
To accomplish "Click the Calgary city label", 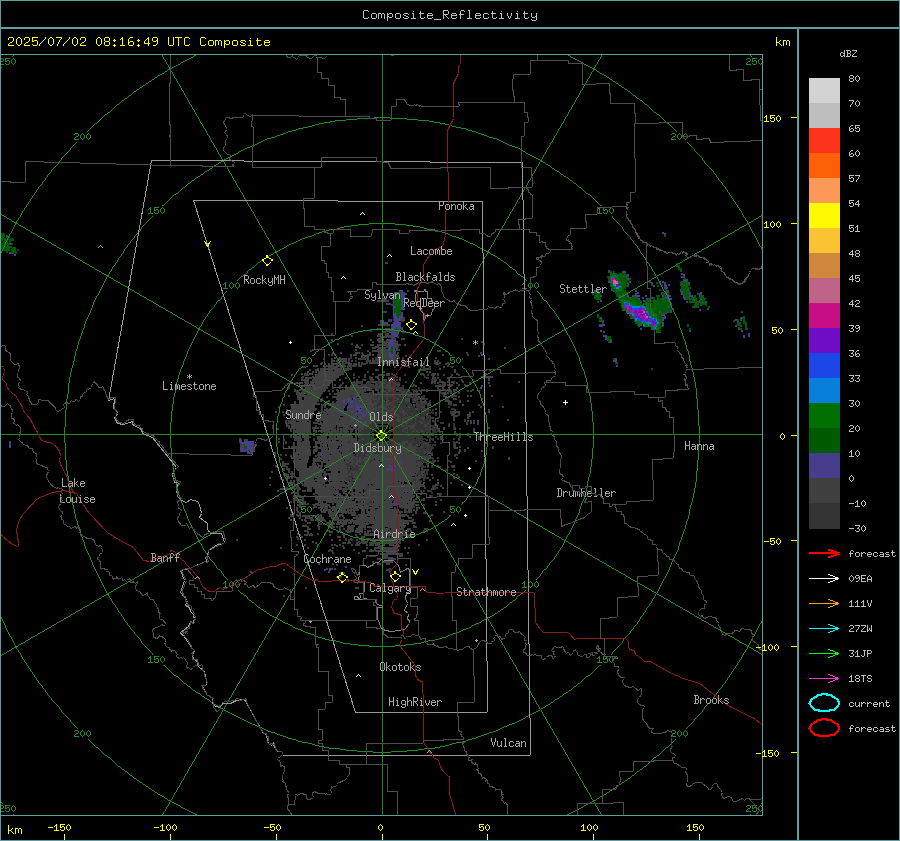I will [x=390, y=588].
